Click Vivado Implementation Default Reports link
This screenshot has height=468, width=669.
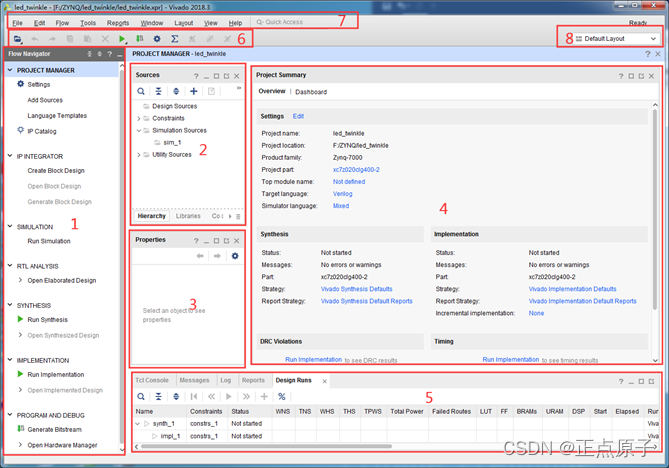pyautogui.click(x=582, y=301)
